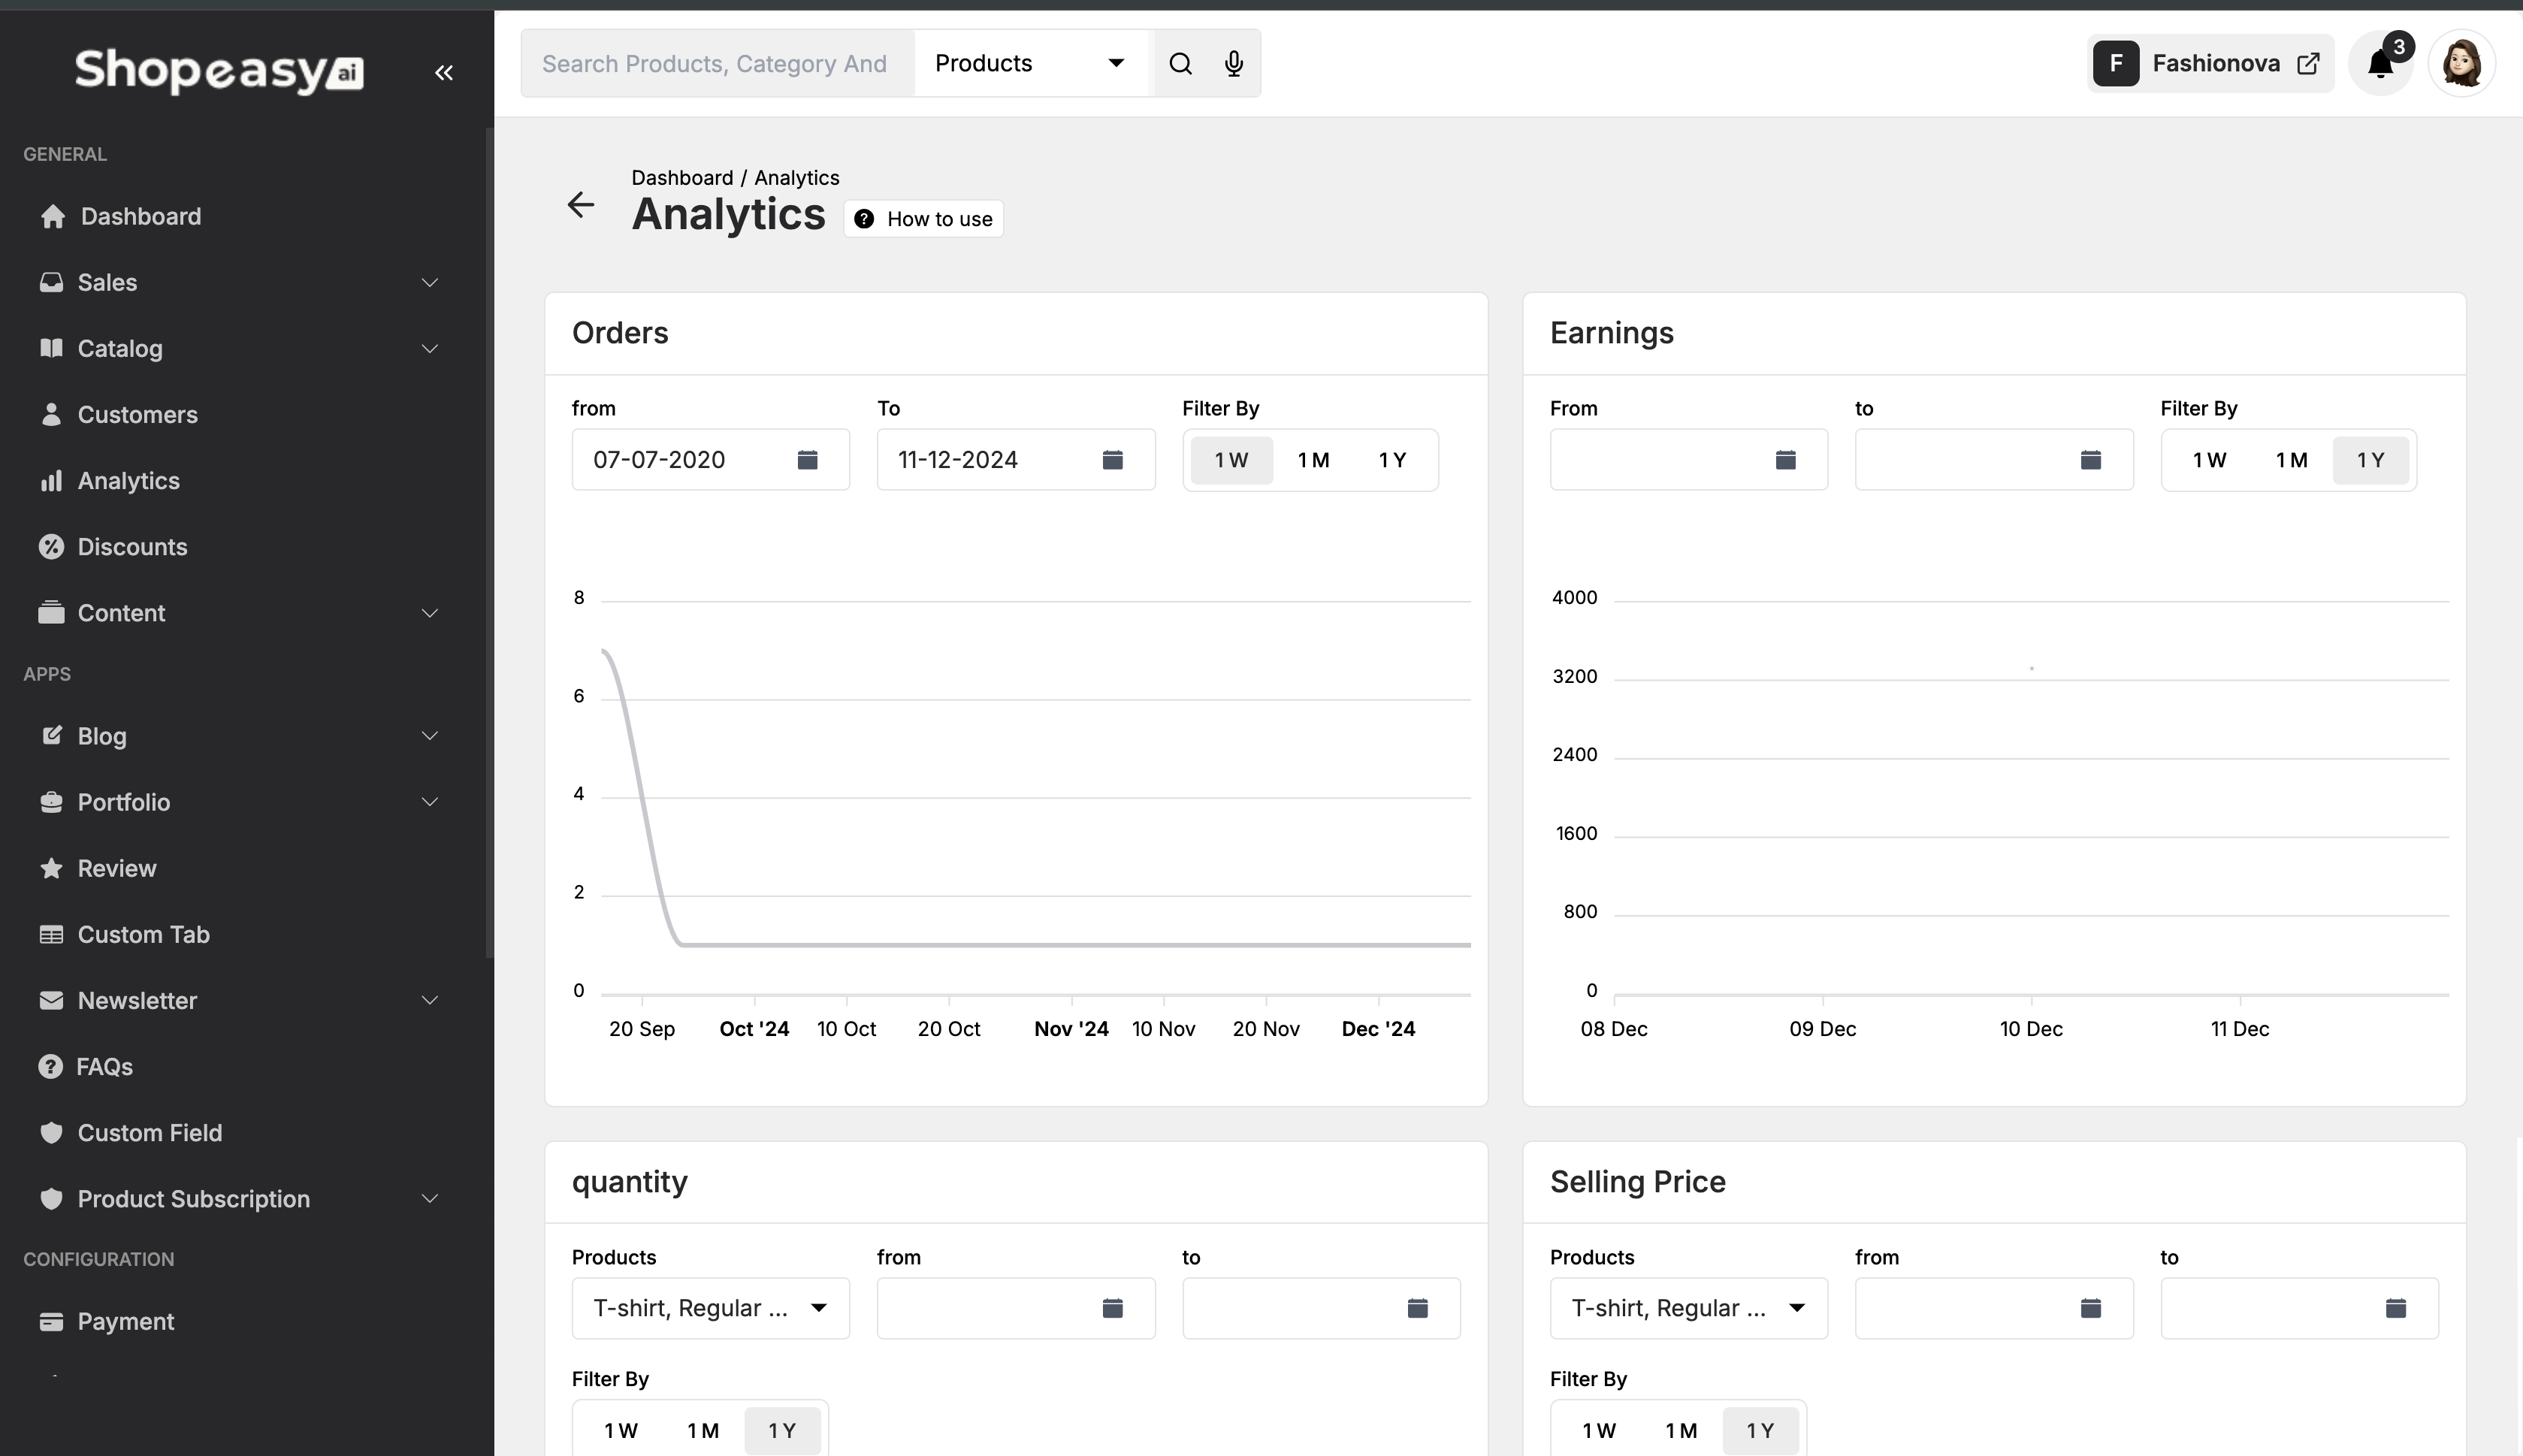Click the user avatar profile picture

click(2461, 64)
